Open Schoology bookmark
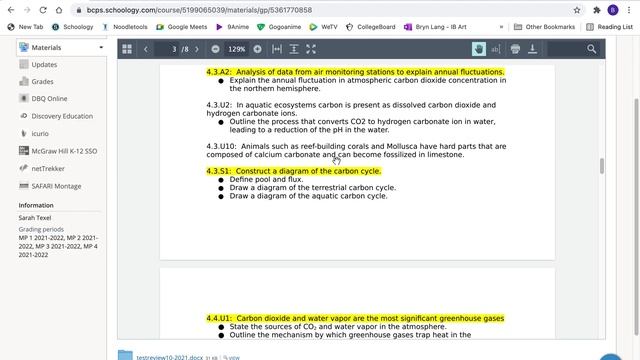 73,27
